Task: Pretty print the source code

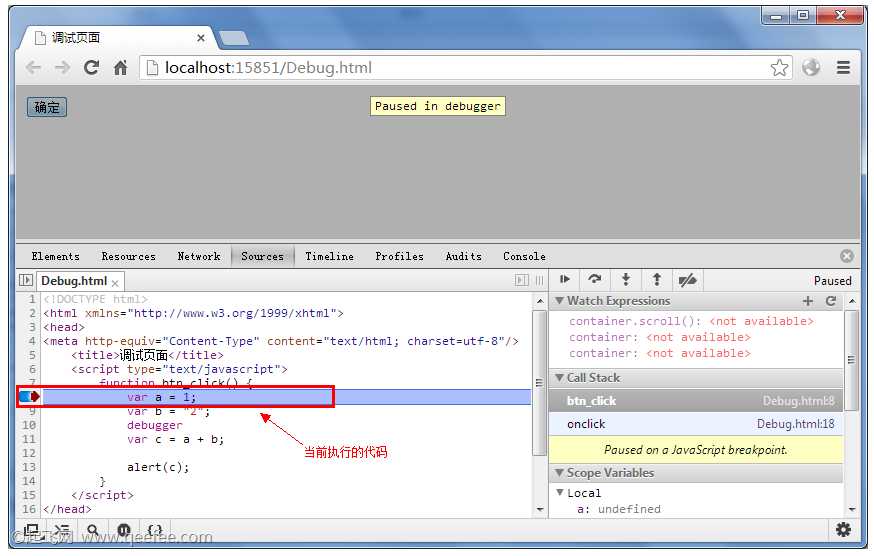Action: tap(154, 530)
